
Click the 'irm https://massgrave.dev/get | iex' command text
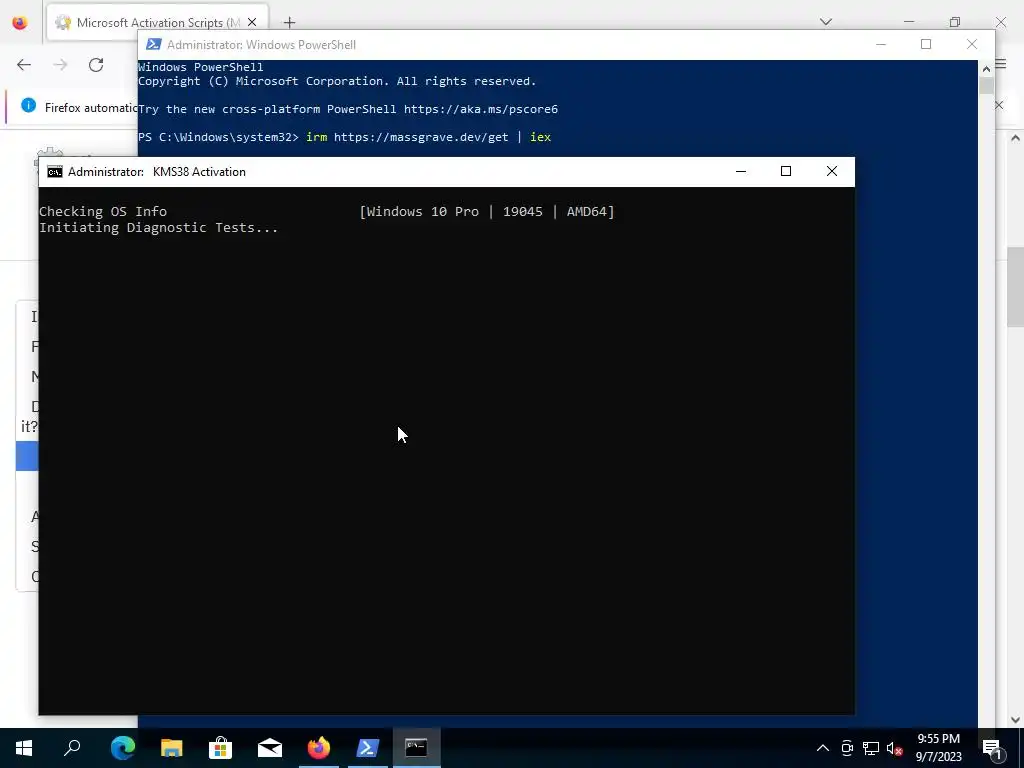tap(428, 137)
